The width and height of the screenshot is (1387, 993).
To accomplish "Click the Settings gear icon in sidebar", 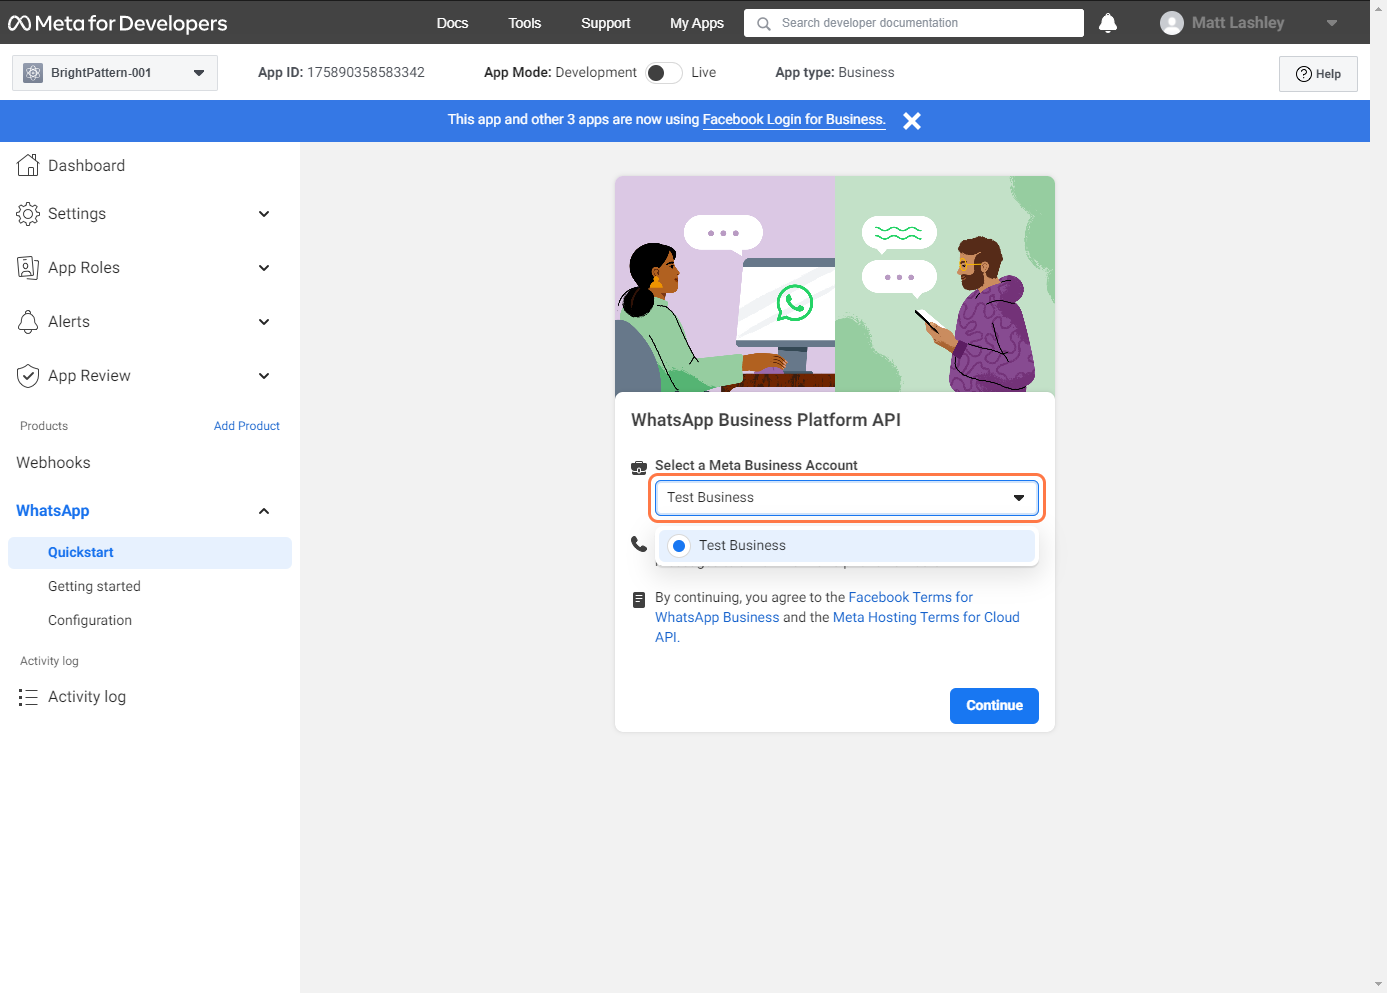I will (x=28, y=214).
